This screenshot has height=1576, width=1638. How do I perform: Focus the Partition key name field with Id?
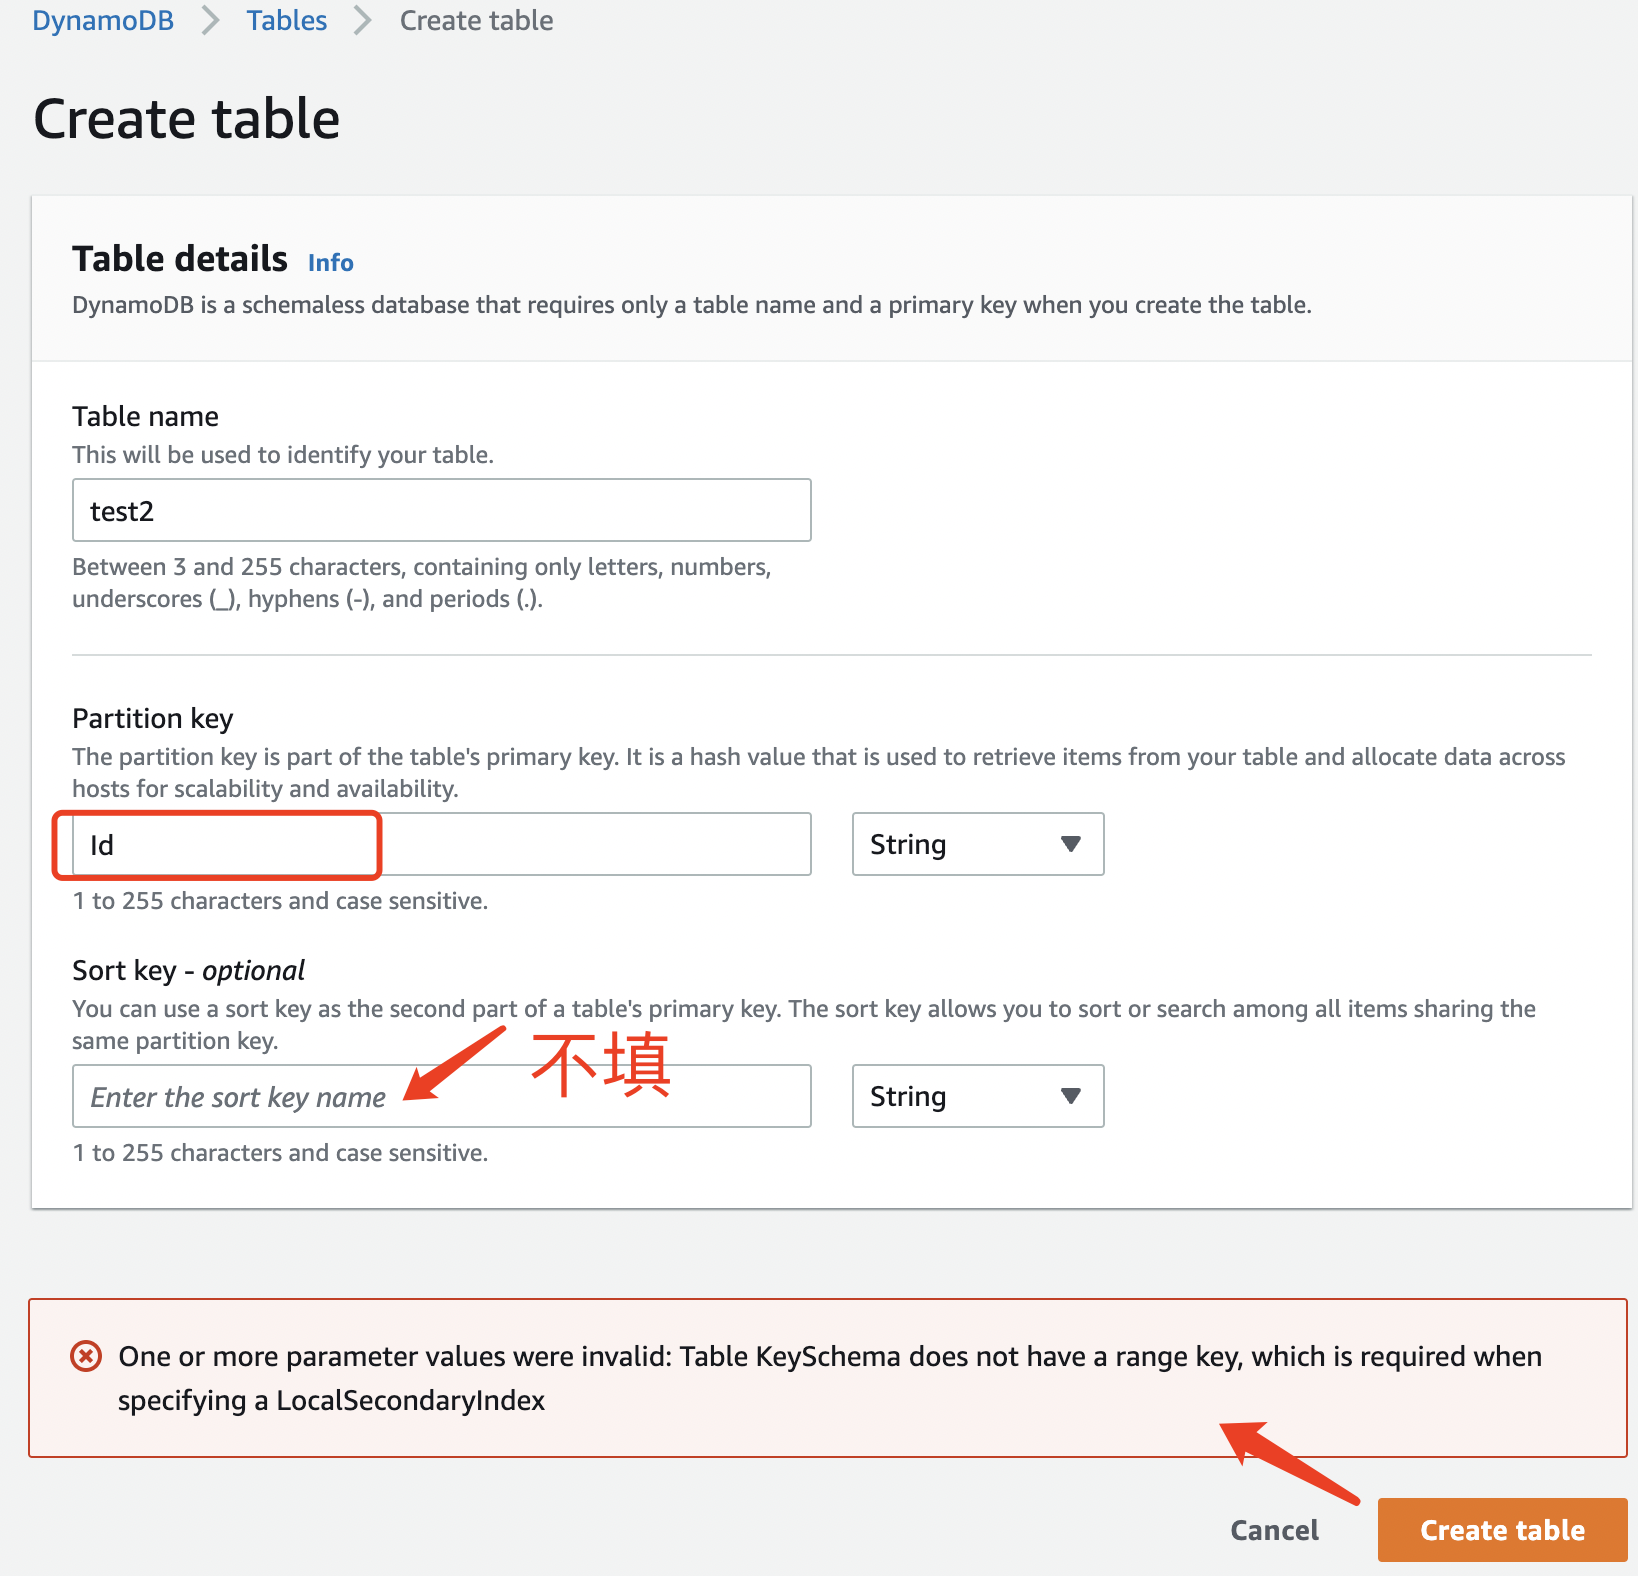click(x=442, y=845)
